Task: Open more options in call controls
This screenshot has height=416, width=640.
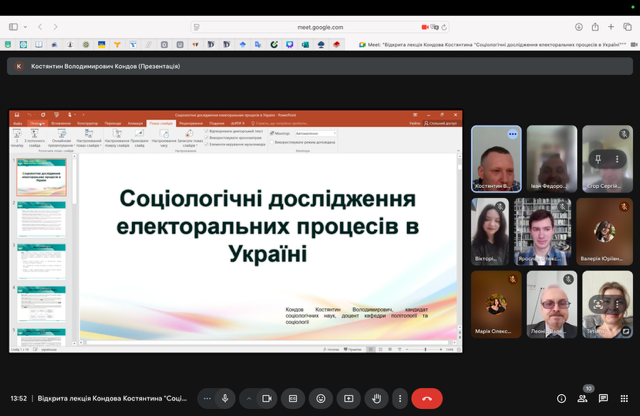Action: 400,398
